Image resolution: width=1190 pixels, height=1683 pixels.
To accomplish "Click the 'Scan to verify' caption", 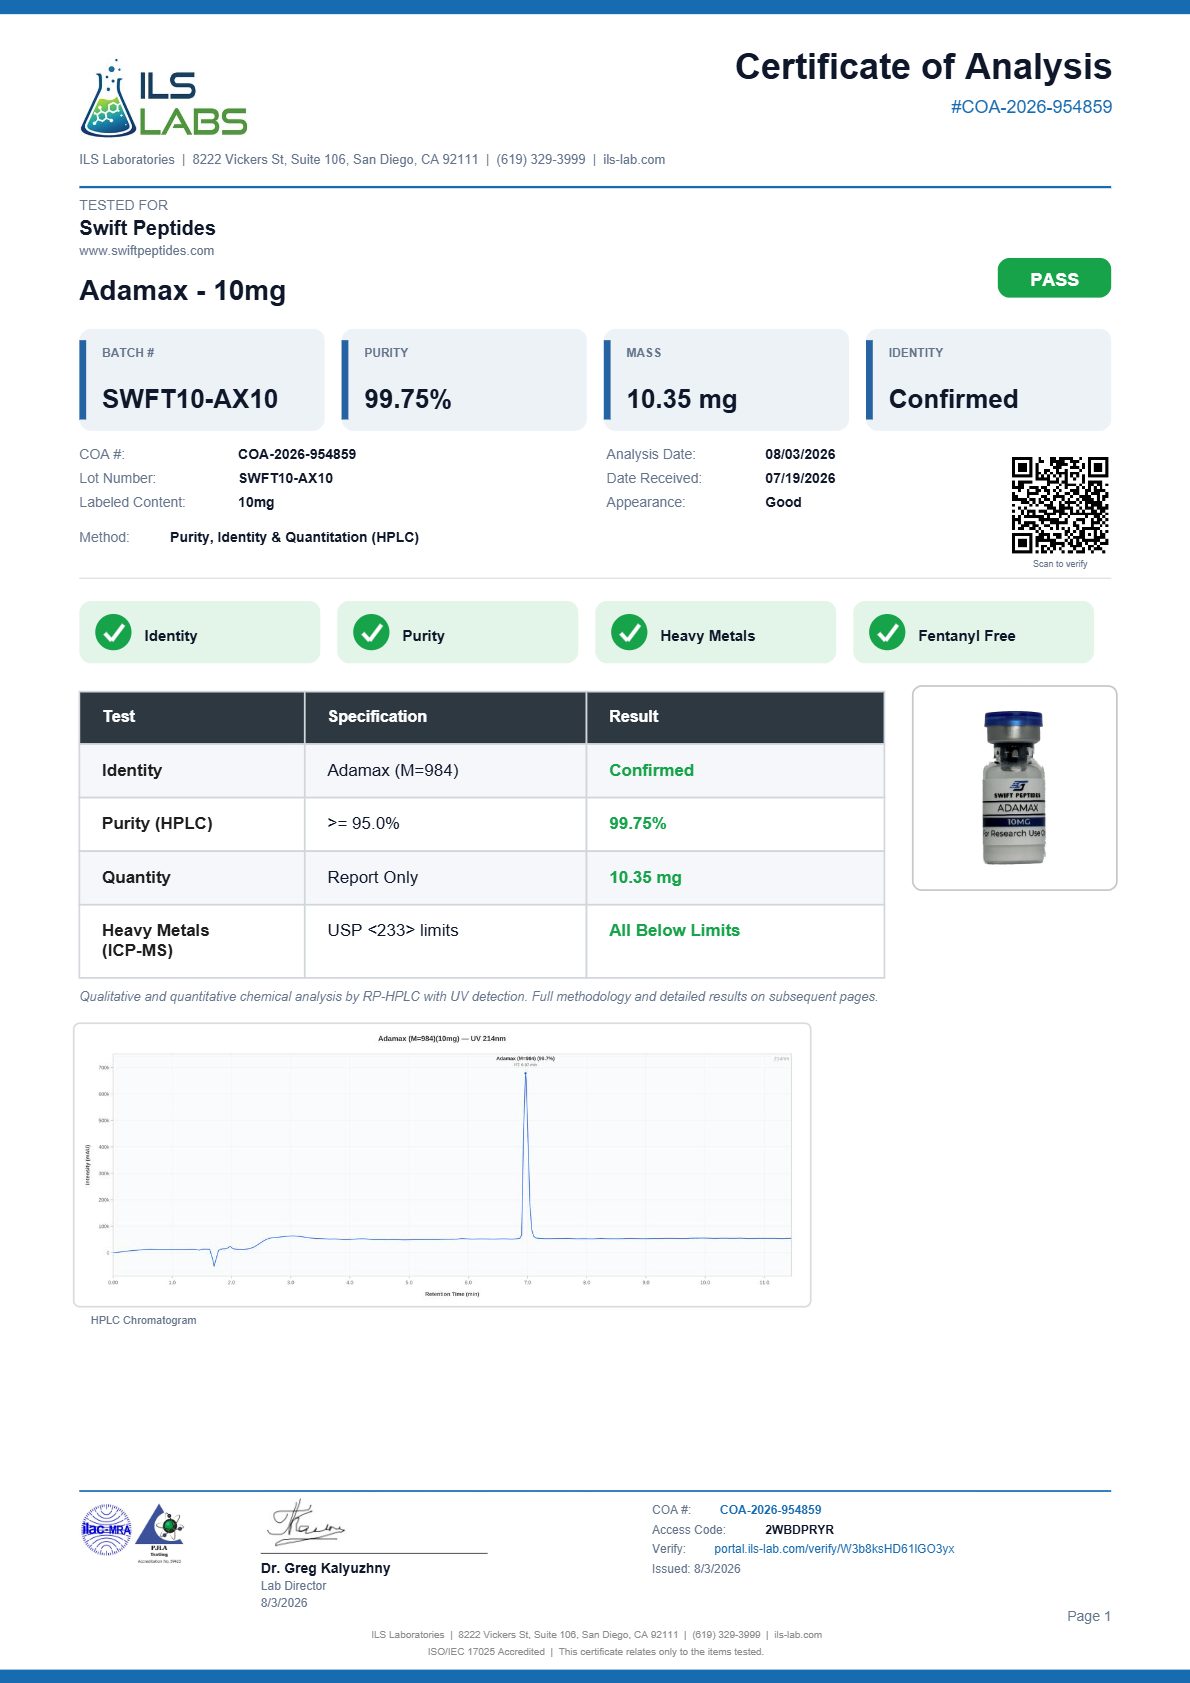I will (1060, 564).
